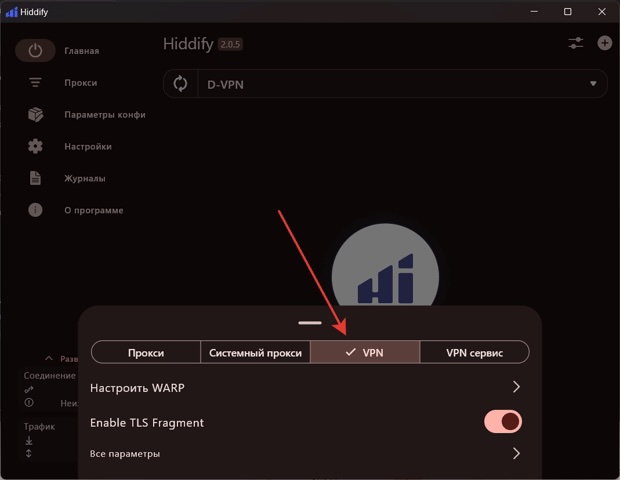Refresh the D-VPN profile subscription
The height and width of the screenshot is (480, 620).
180,84
